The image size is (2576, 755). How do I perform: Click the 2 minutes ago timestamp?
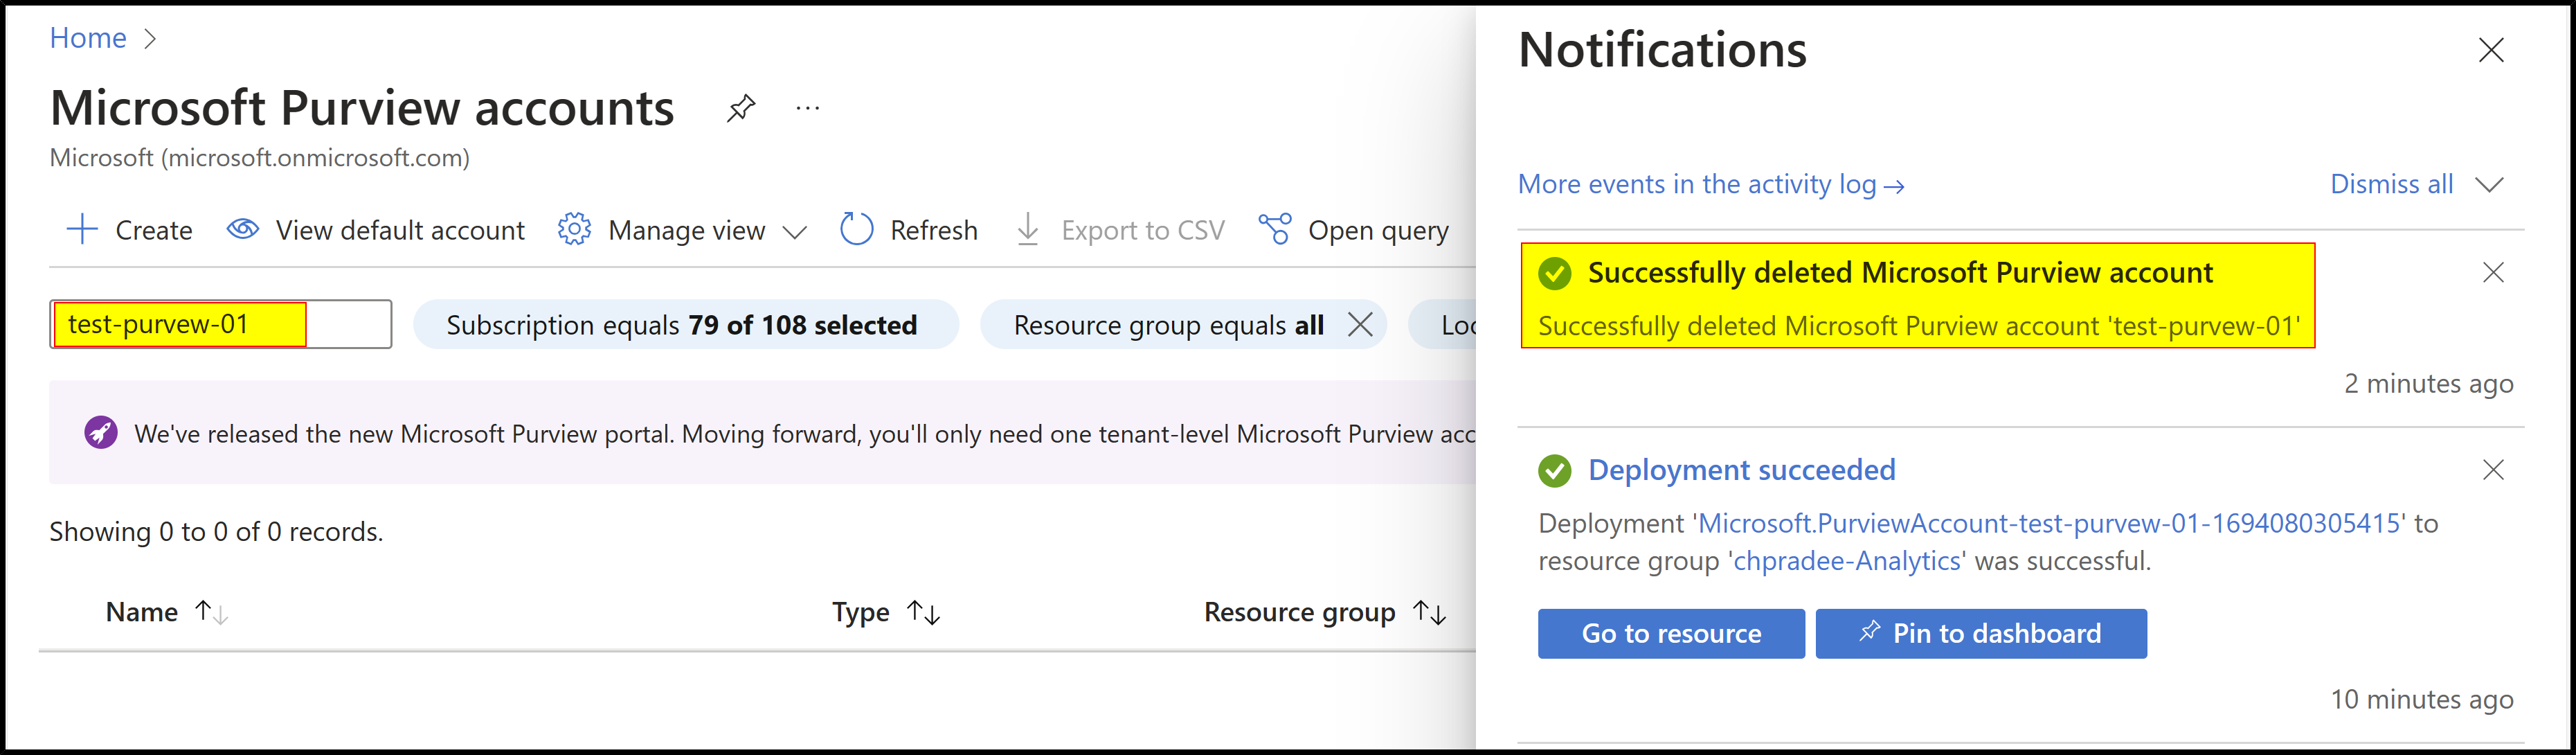pyautogui.click(x=2428, y=384)
